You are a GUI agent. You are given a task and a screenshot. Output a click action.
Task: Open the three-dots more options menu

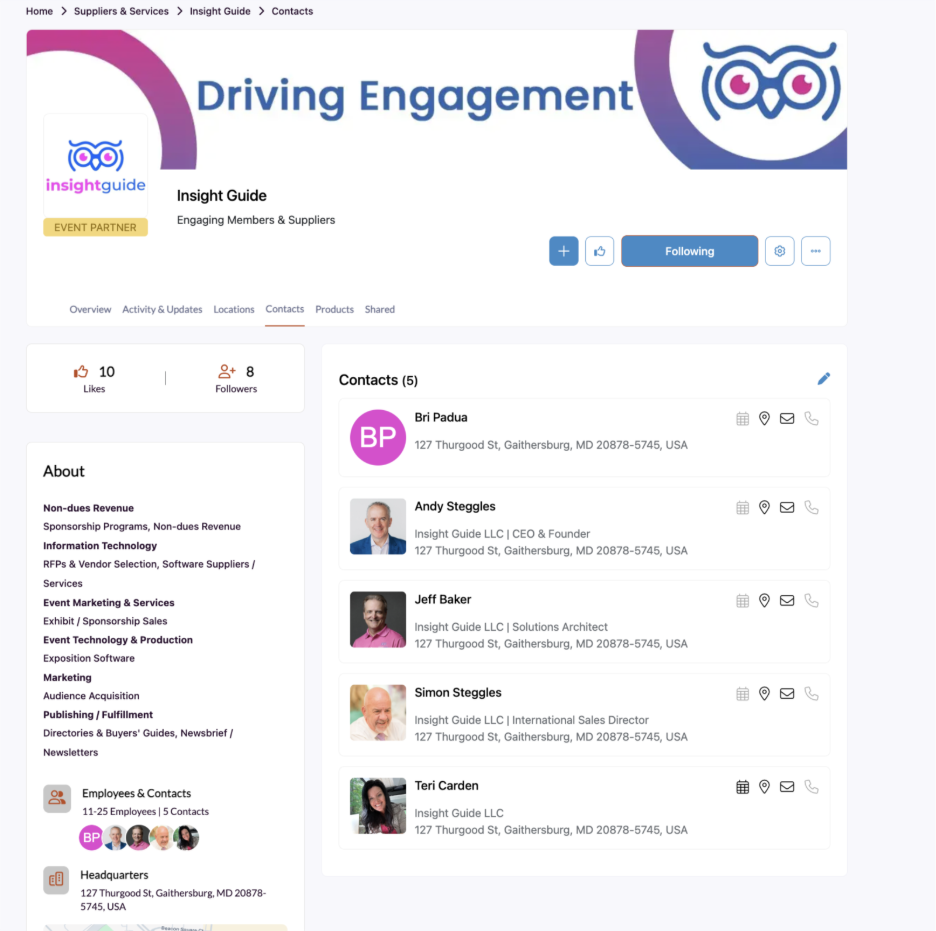pyautogui.click(x=815, y=251)
